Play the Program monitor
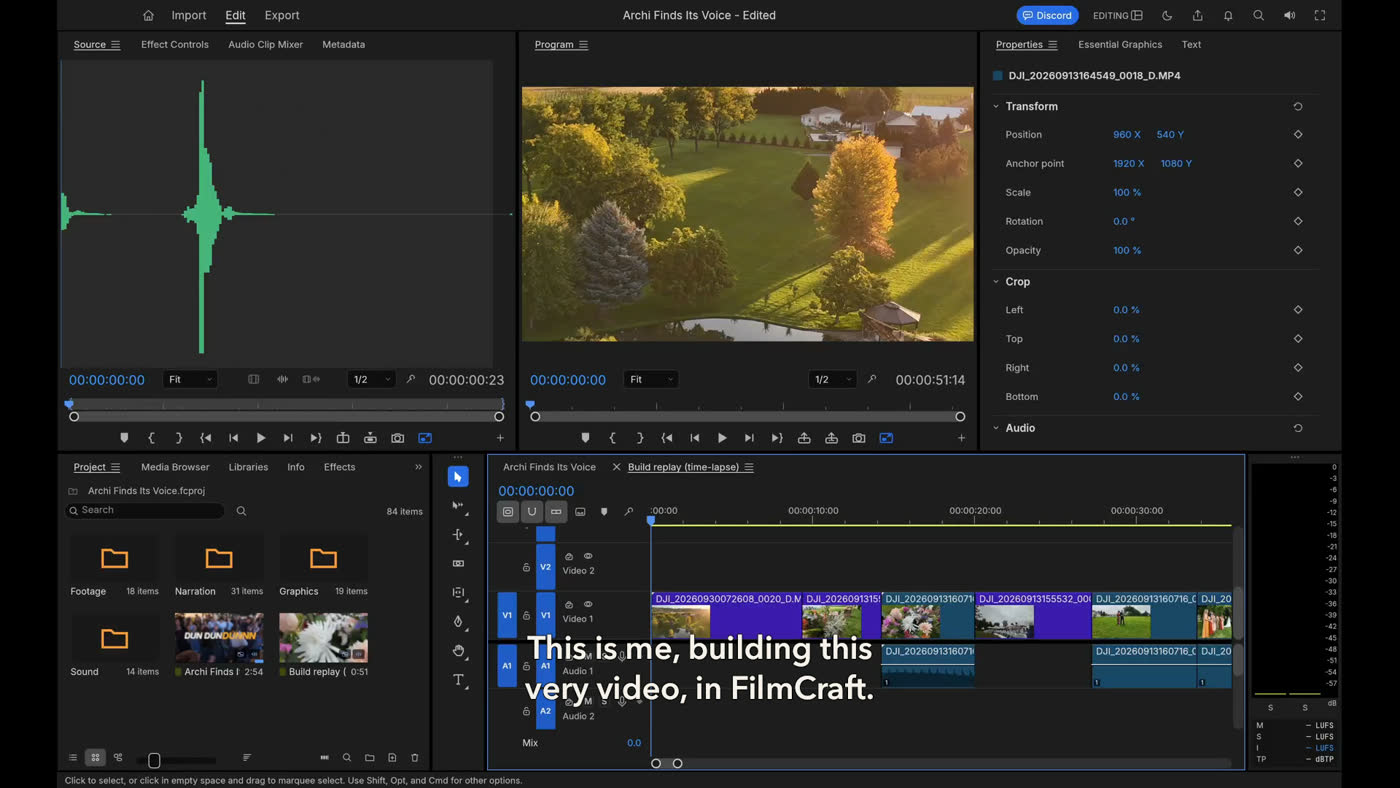1400x788 pixels. (x=722, y=438)
